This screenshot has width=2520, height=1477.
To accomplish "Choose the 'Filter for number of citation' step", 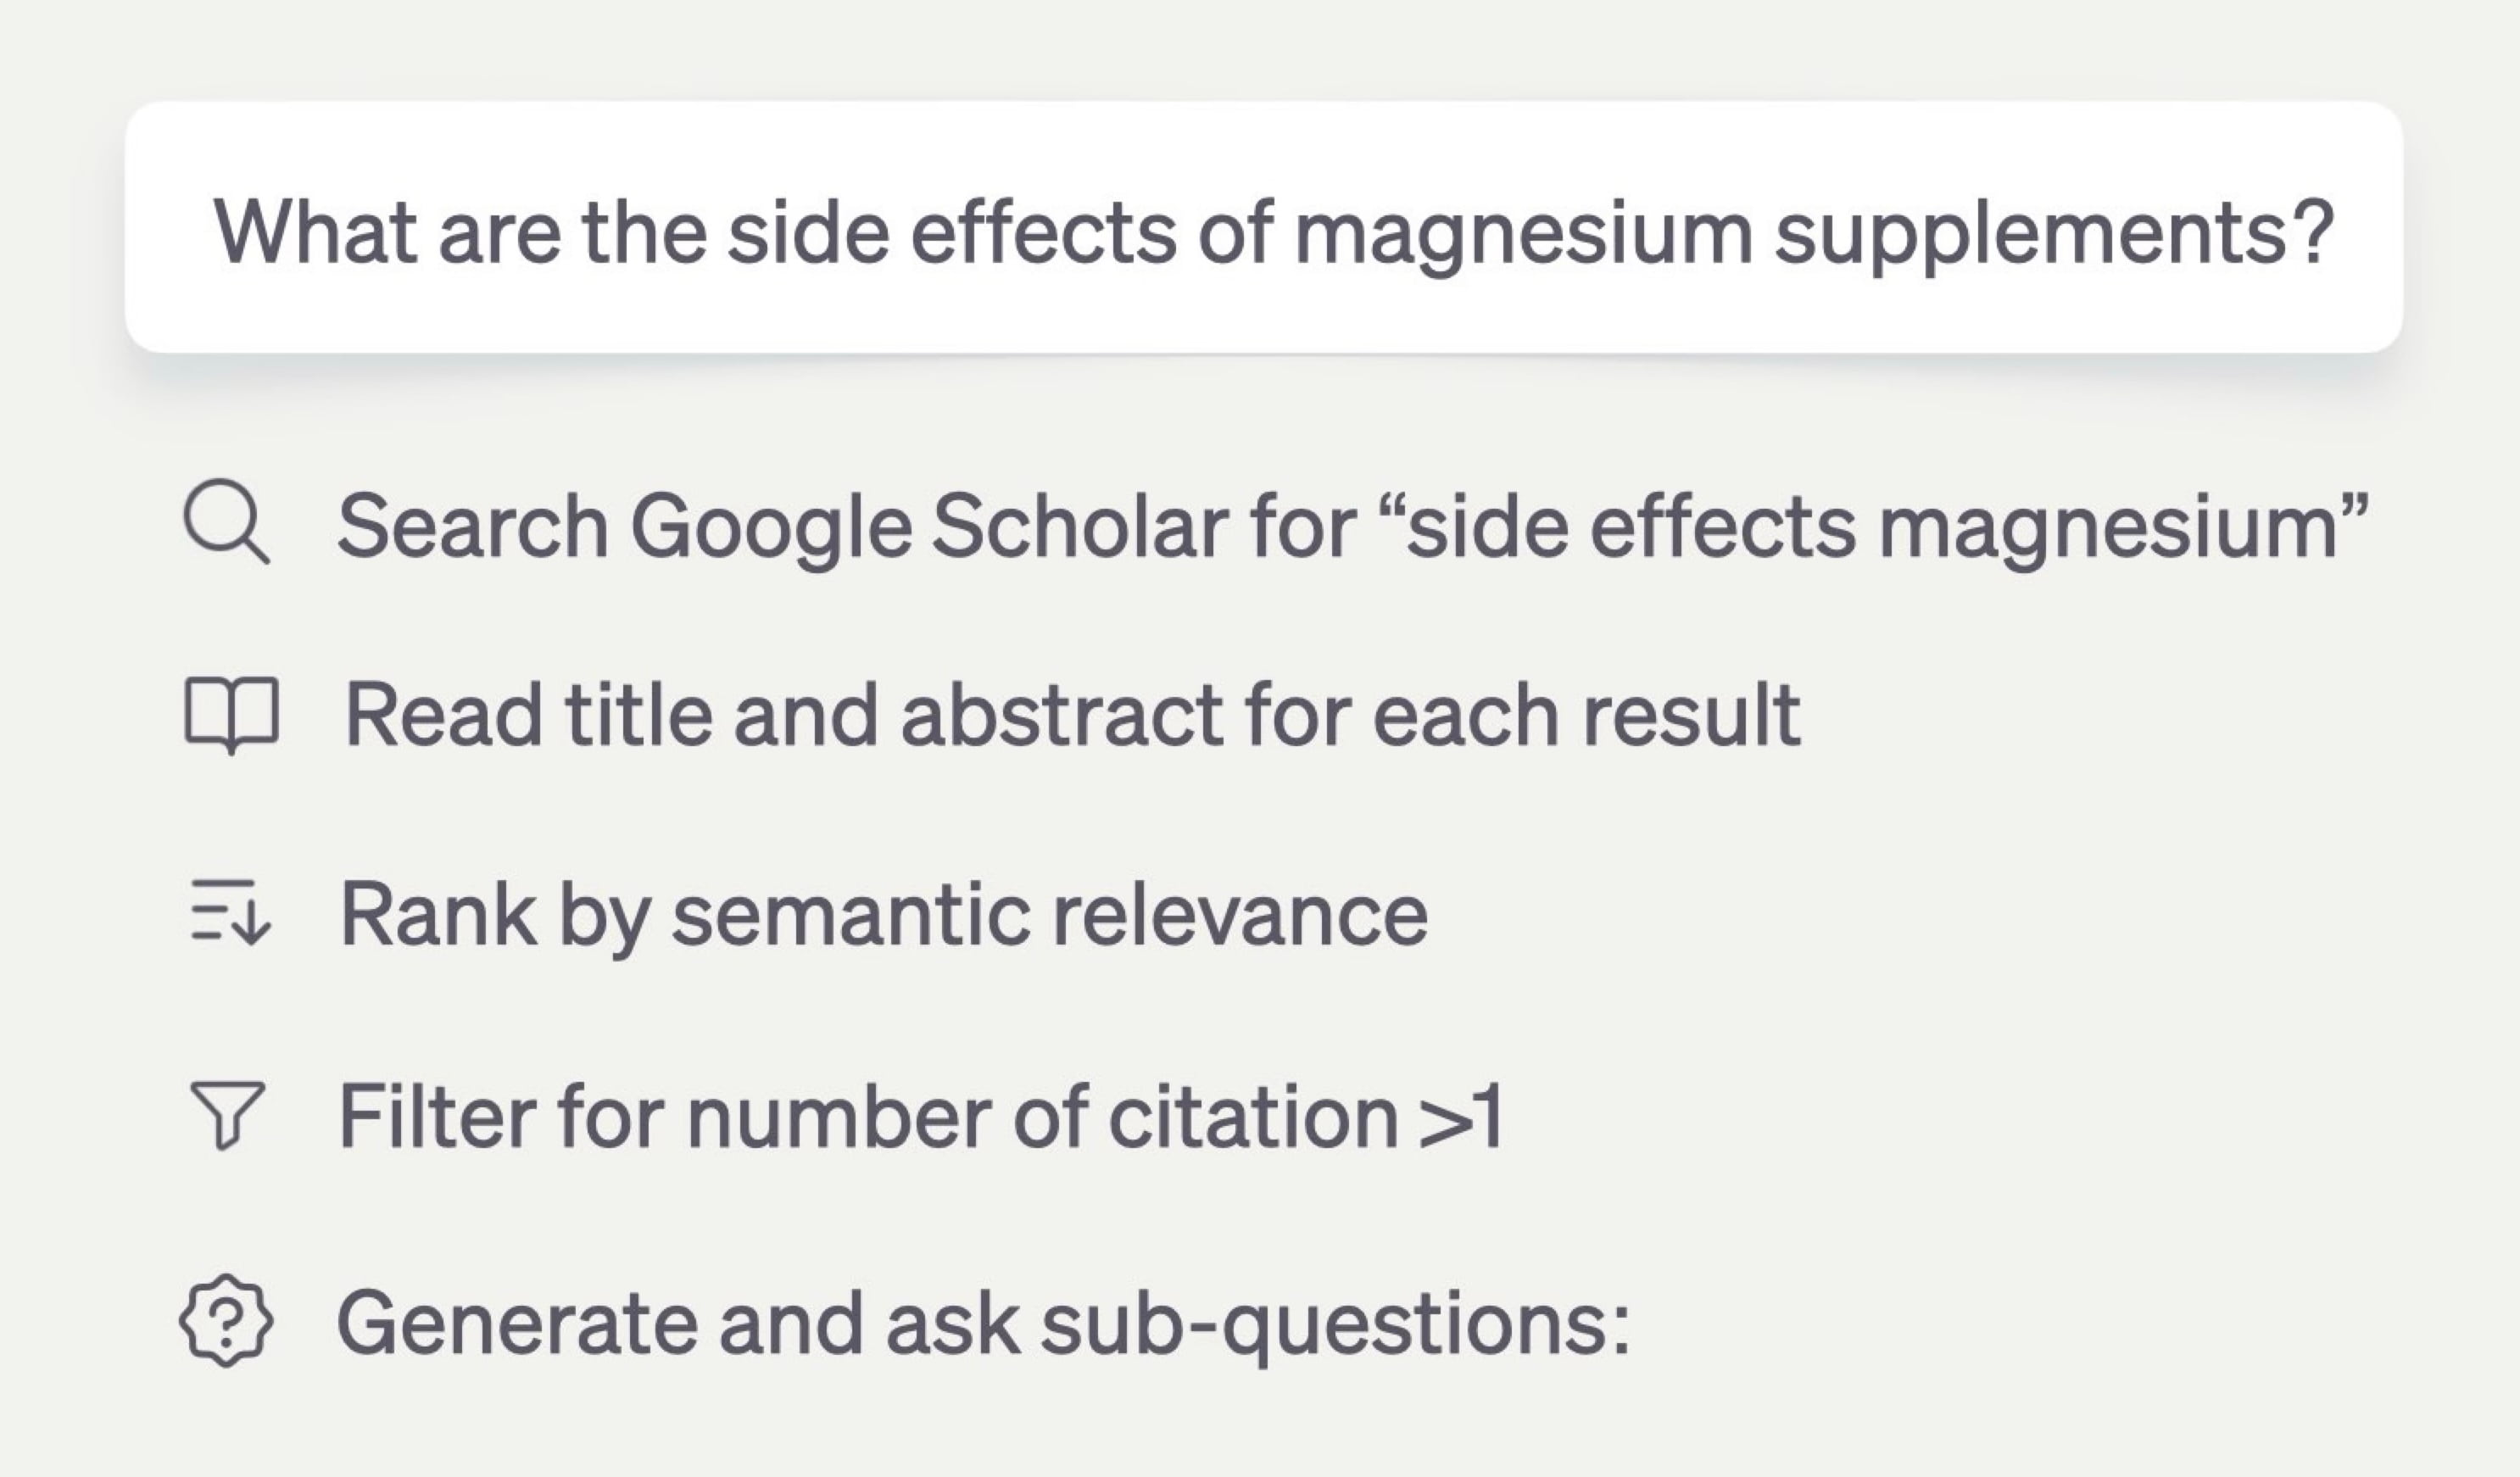I will click(x=920, y=1116).
